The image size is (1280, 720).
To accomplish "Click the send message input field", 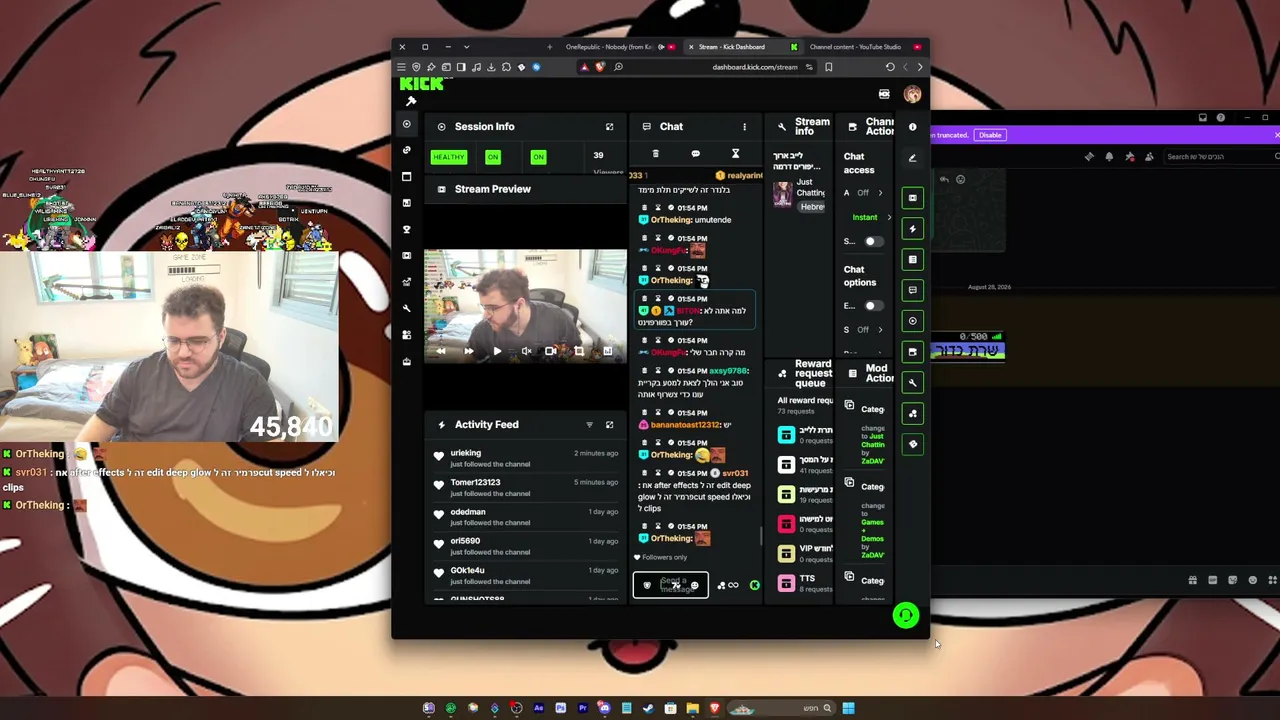I will pos(671,585).
